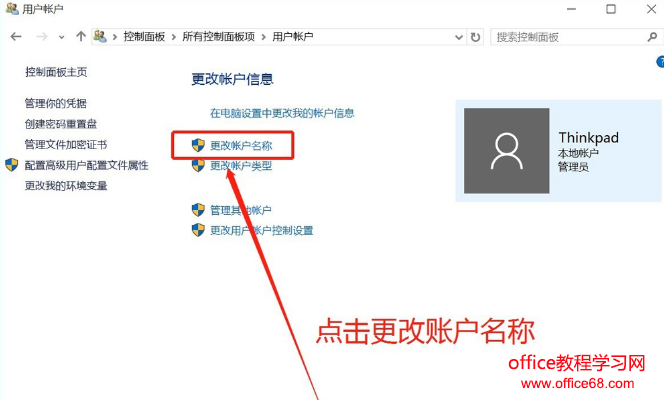Maximize the 用户帐户 window

pos(611,9)
